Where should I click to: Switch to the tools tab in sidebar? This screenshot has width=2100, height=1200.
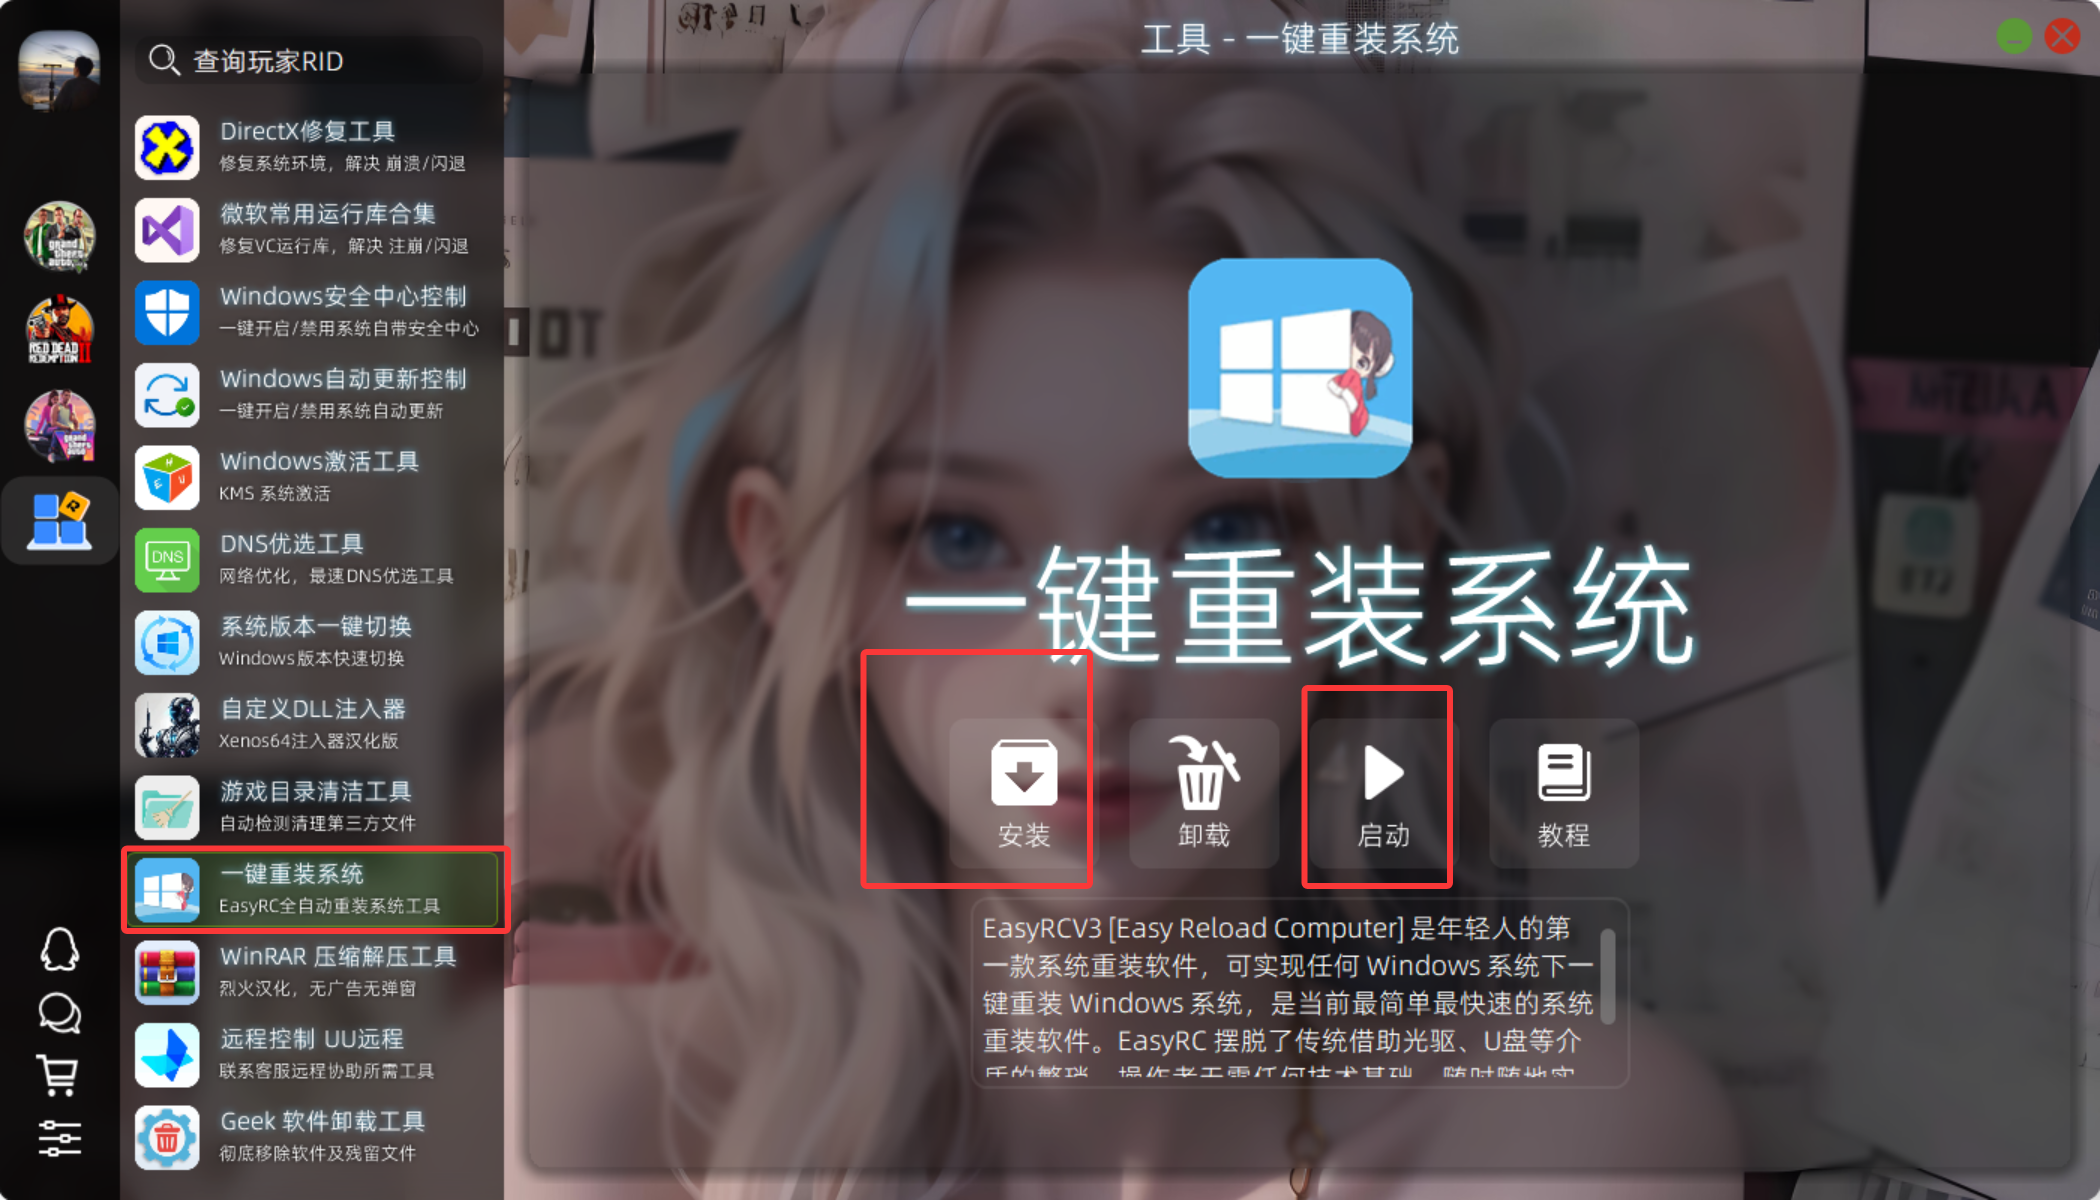tap(60, 521)
